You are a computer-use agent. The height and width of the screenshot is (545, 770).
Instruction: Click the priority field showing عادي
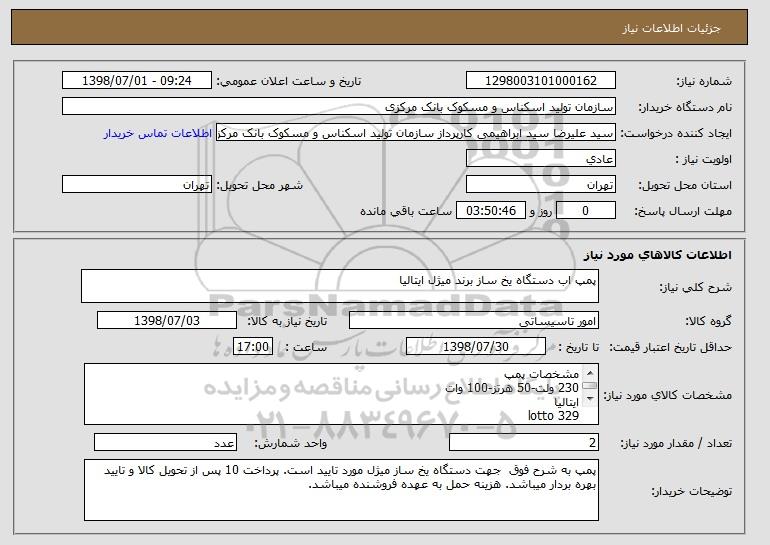(x=541, y=159)
